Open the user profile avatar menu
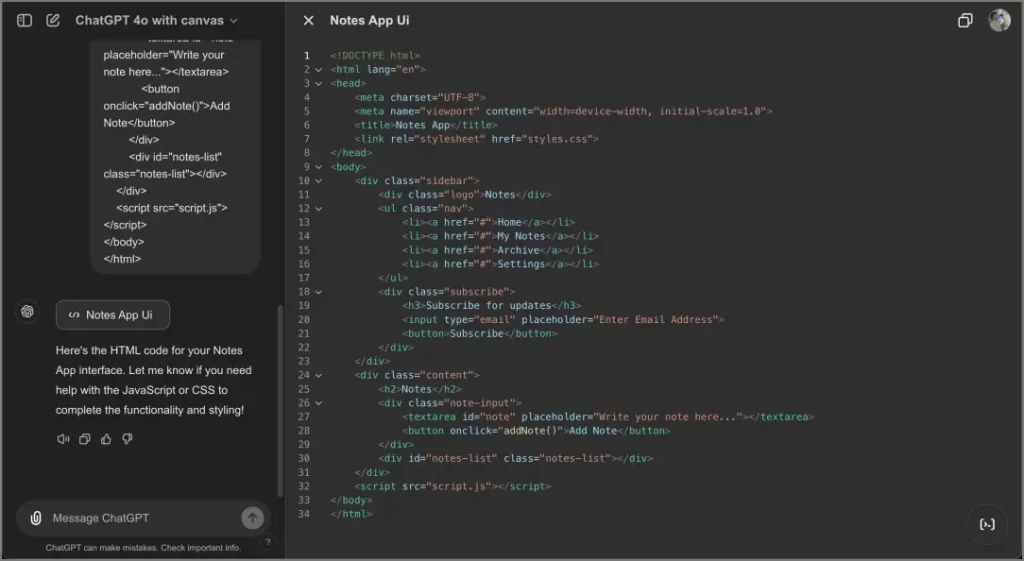Screen dimensions: 1024x561 (x=999, y=20)
